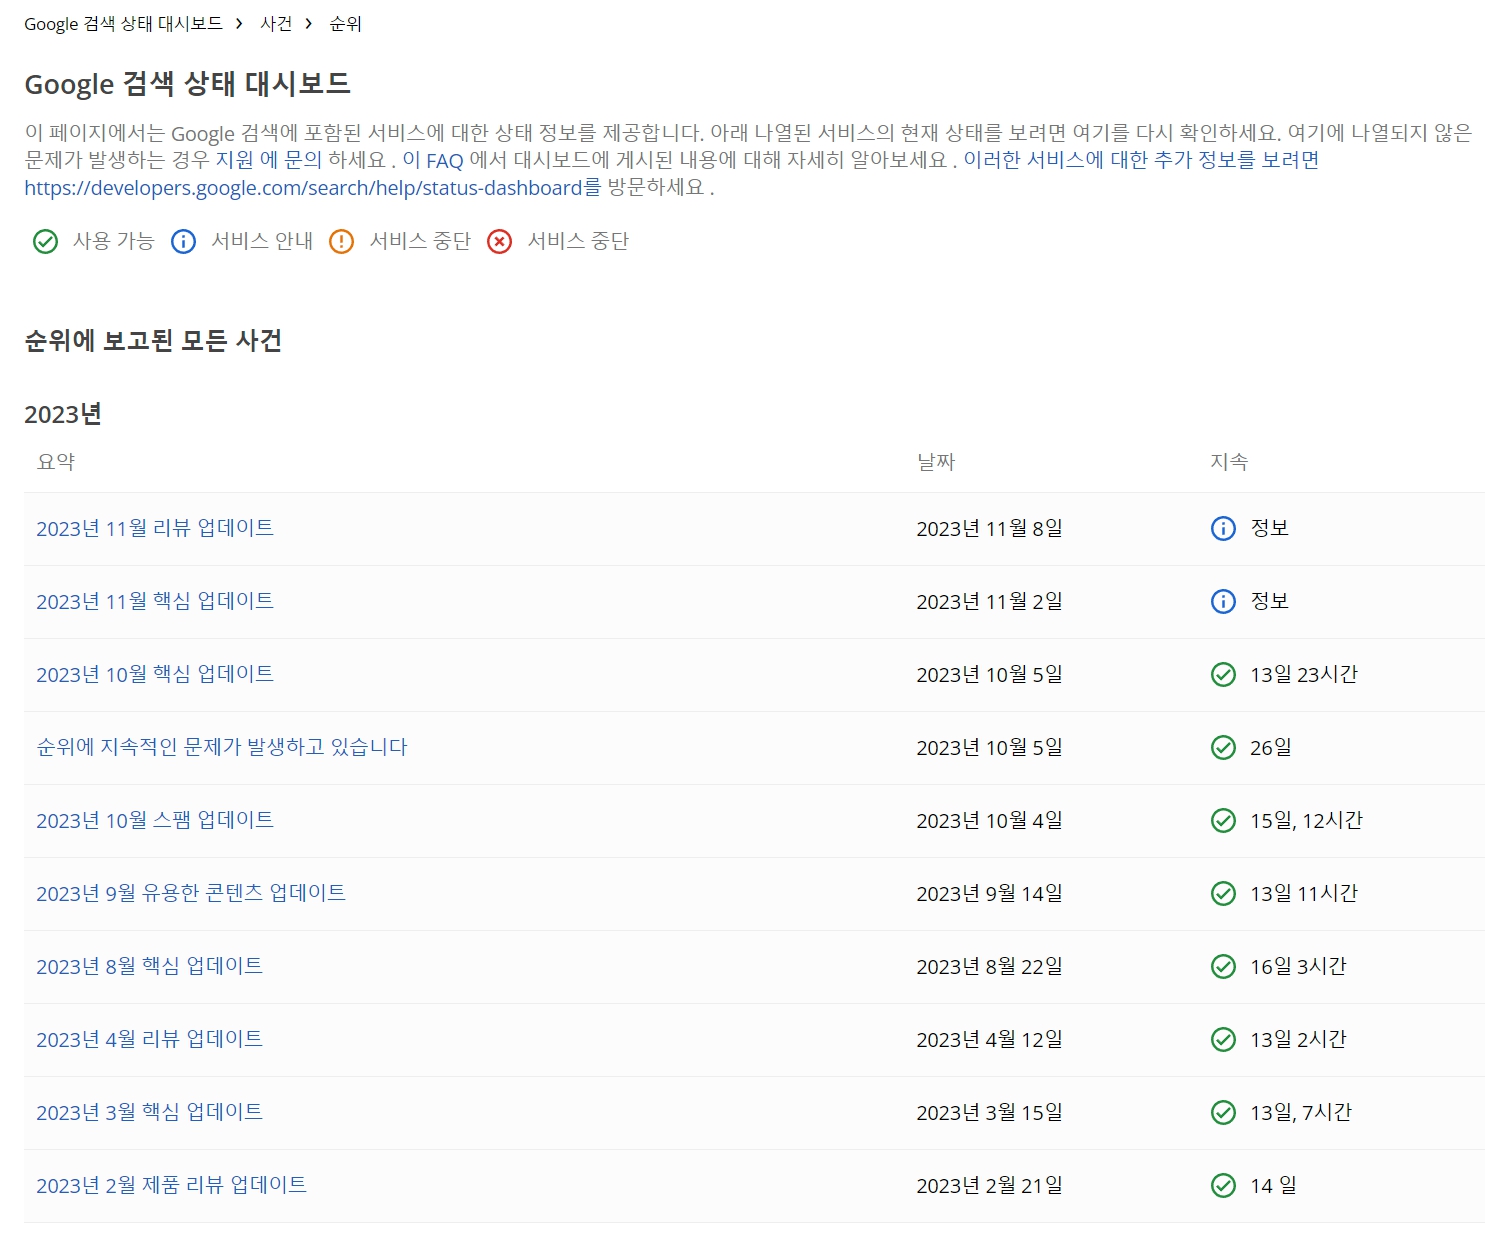The height and width of the screenshot is (1252, 1485).
Task: Click the duration text 16일 3시간
Action: 1298,967
